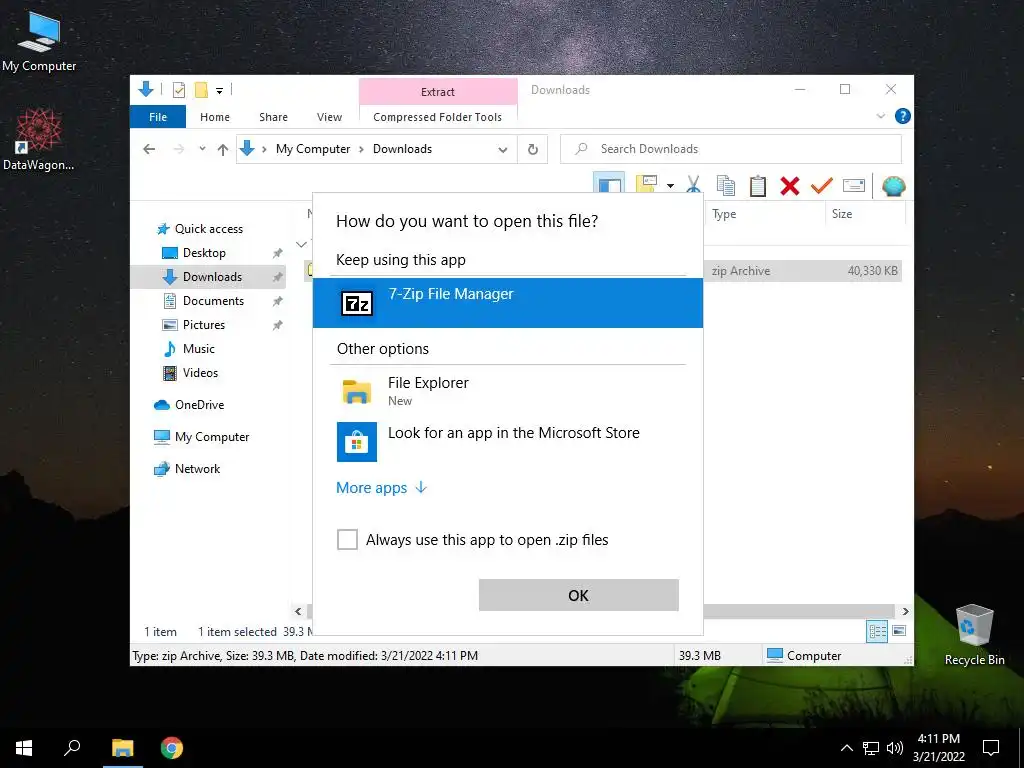Choose the File Explorer icon under Other options

pos(357,391)
